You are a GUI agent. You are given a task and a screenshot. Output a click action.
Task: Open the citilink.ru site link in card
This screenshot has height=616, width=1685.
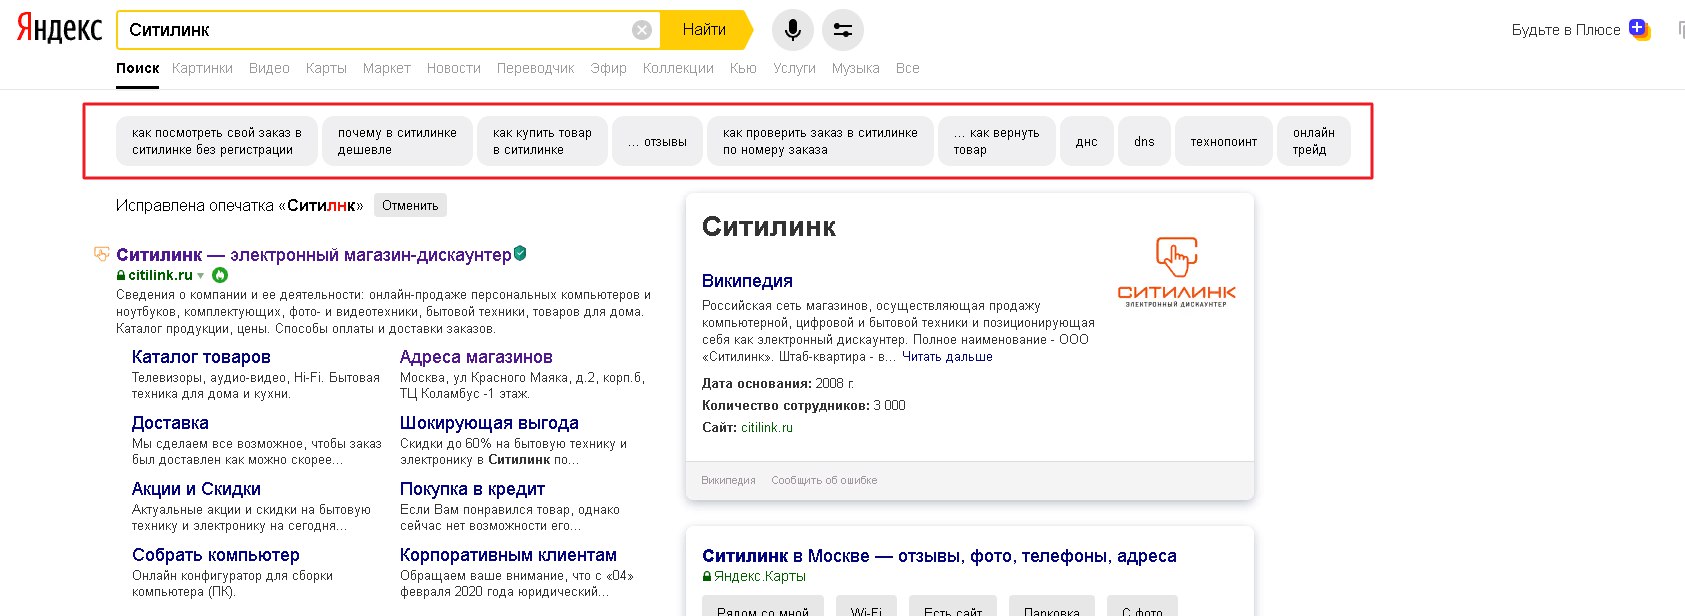click(767, 427)
